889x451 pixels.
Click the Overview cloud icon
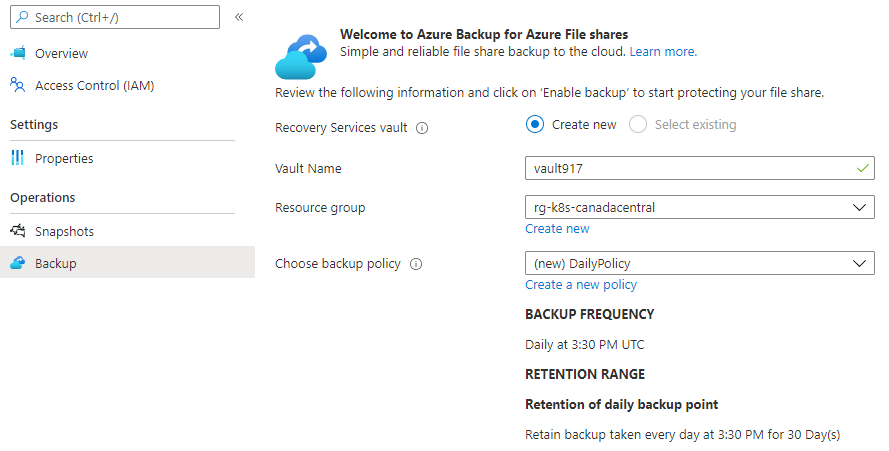point(17,53)
